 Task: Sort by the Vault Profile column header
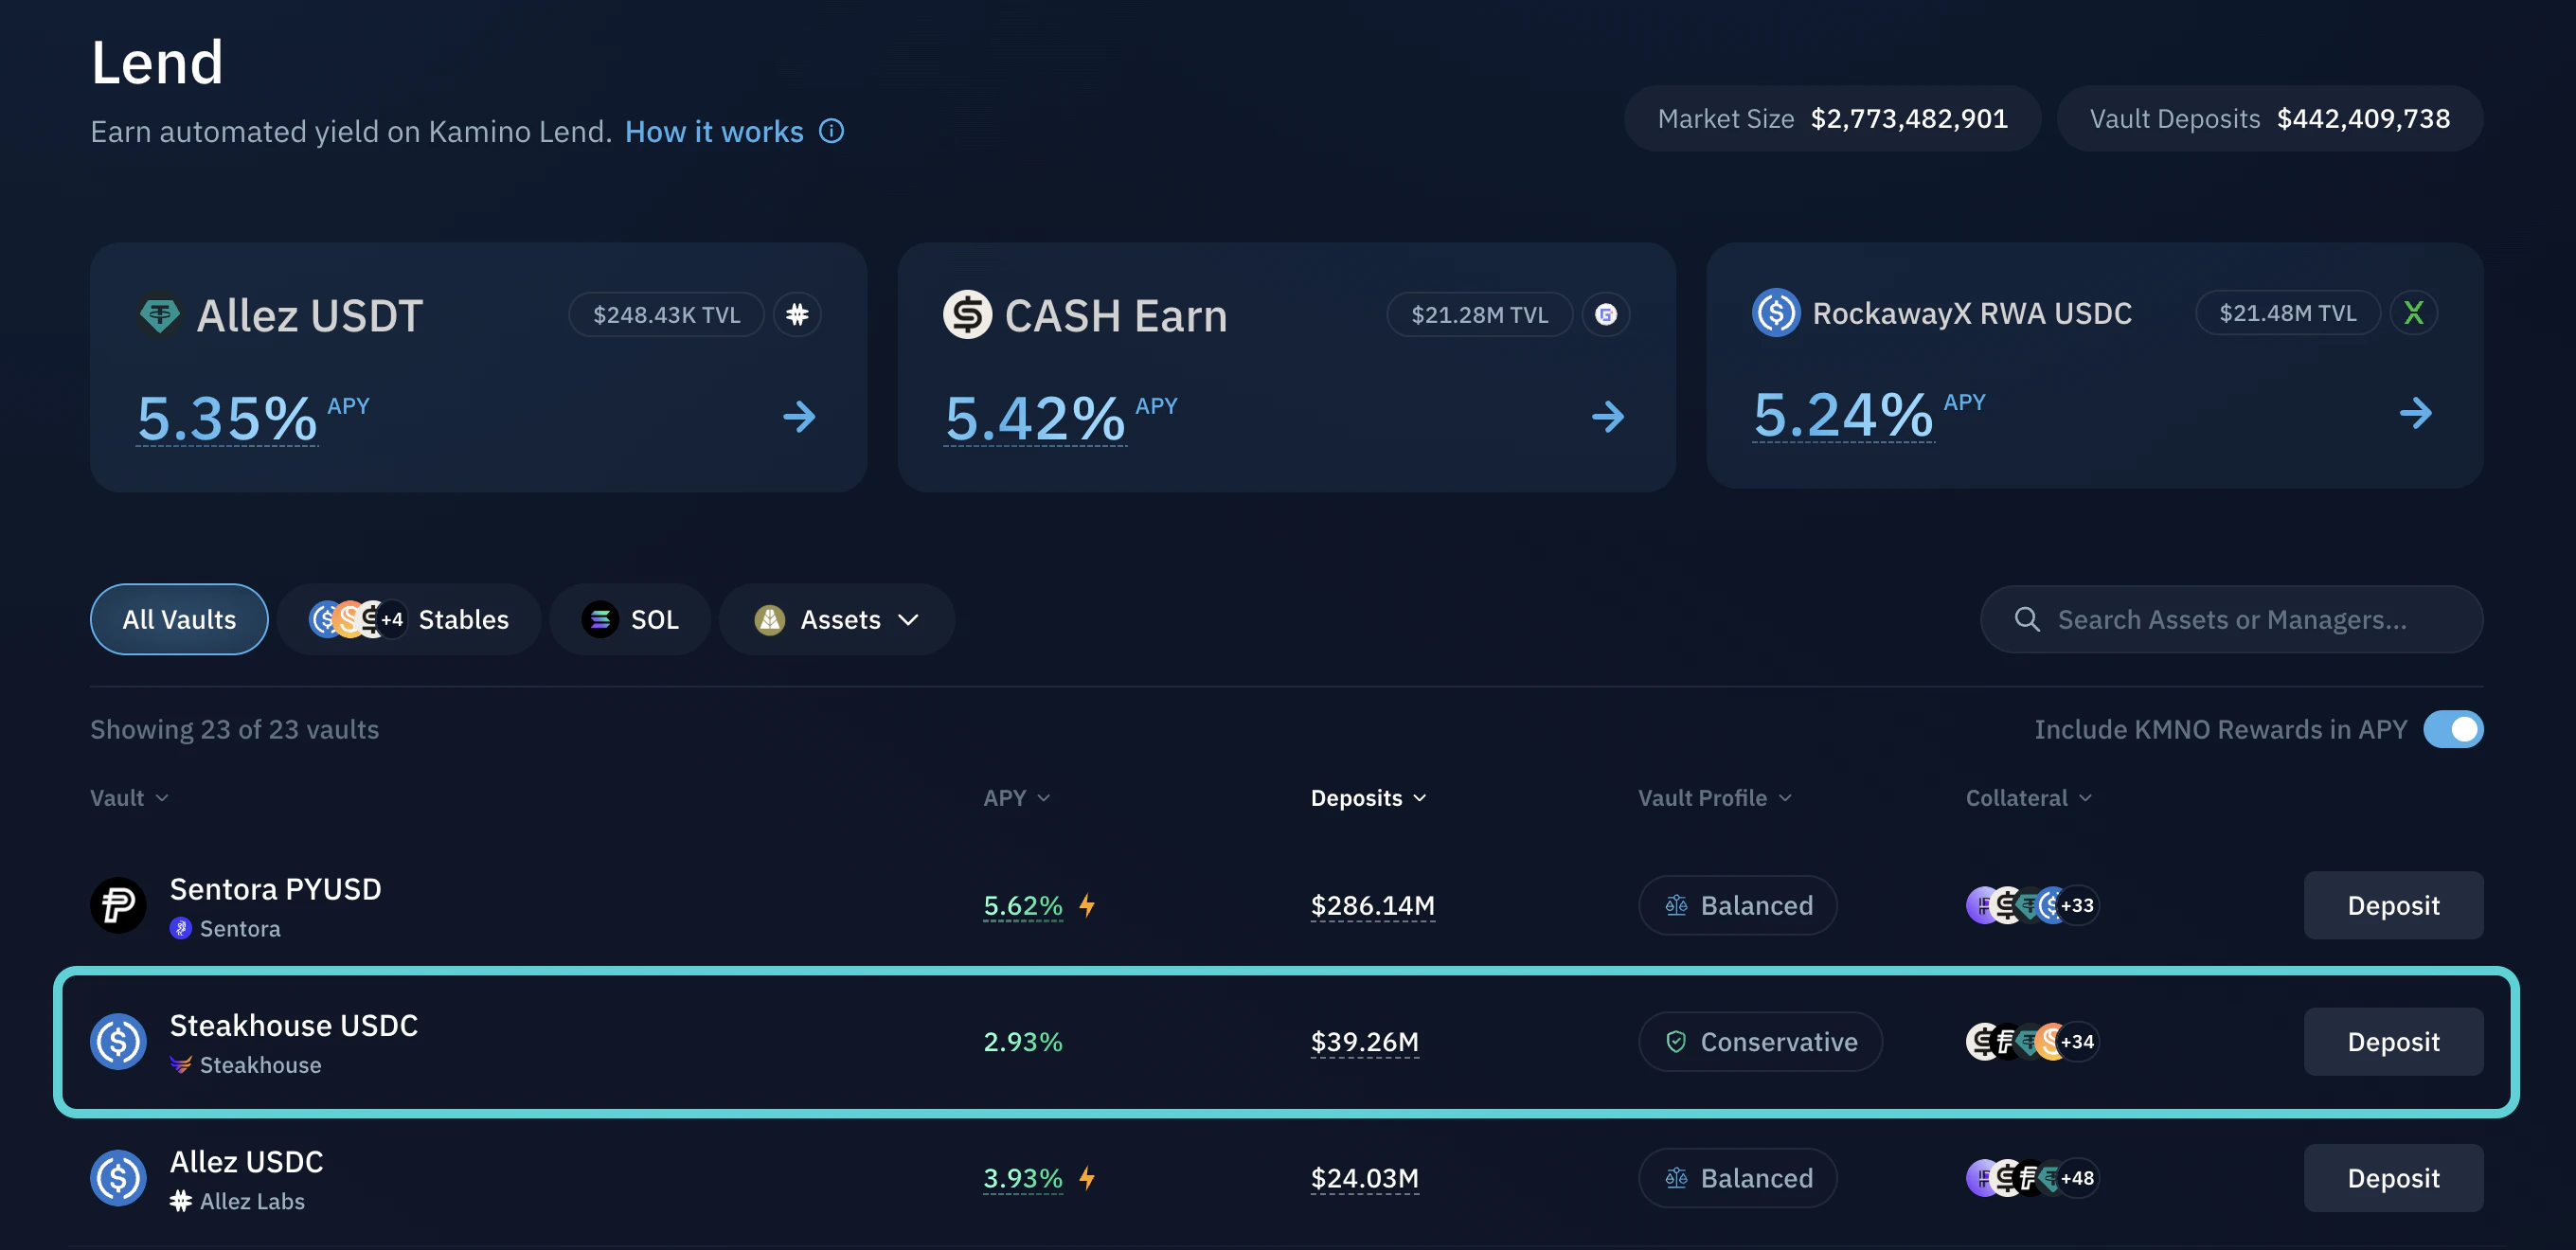pos(1714,797)
